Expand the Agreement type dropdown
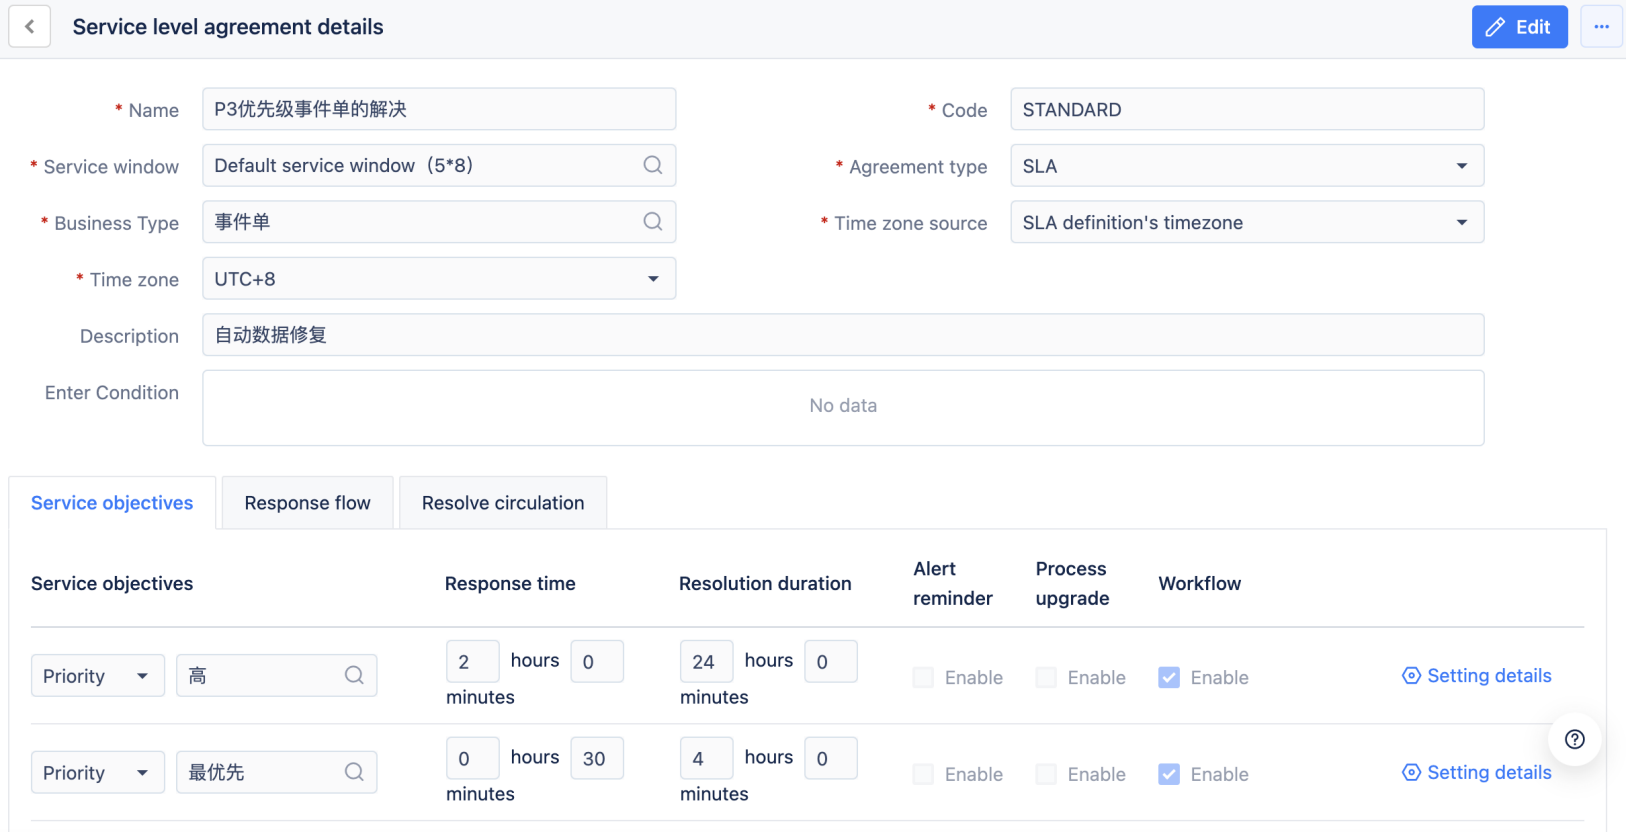This screenshot has height=832, width=1627. tap(1461, 166)
